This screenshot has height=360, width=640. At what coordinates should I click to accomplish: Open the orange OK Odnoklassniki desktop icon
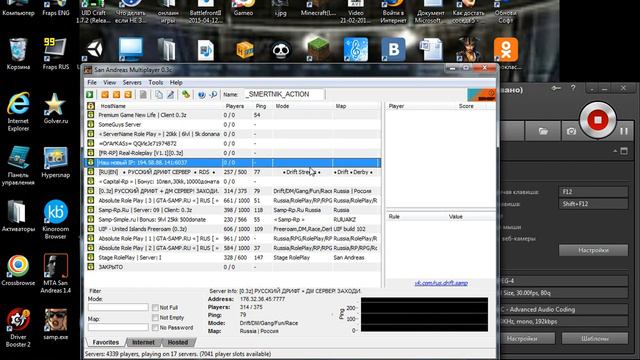tap(506, 49)
